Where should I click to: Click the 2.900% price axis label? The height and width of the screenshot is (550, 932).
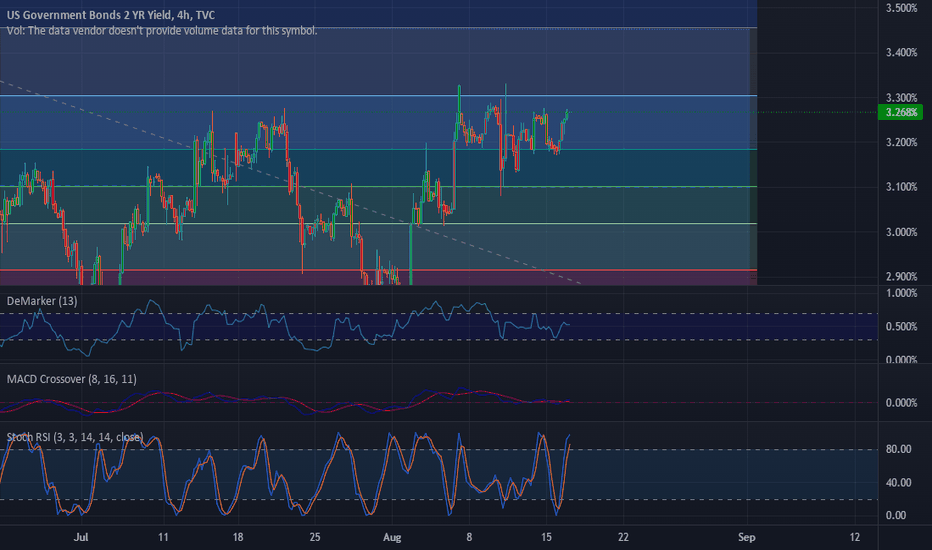[901, 276]
